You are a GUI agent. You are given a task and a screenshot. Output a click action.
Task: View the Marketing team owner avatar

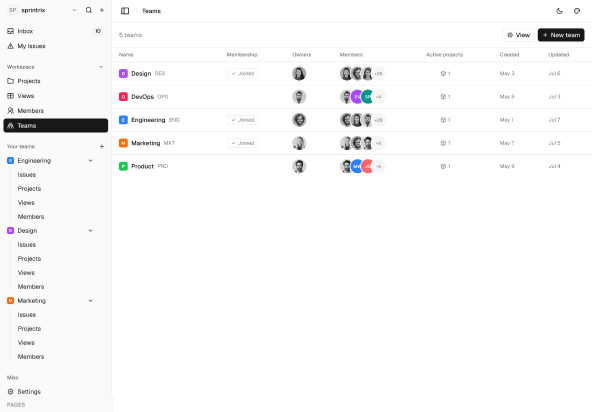[x=299, y=143]
